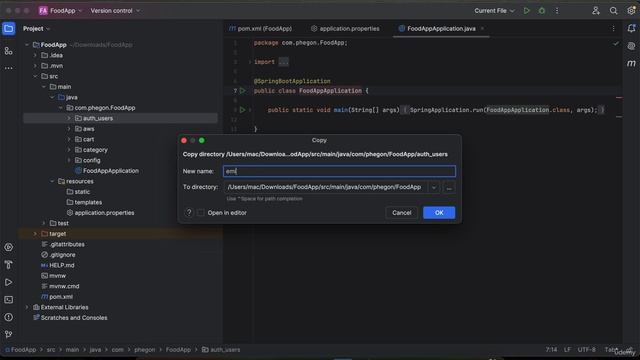Run the current file

pyautogui.click(x=527, y=11)
